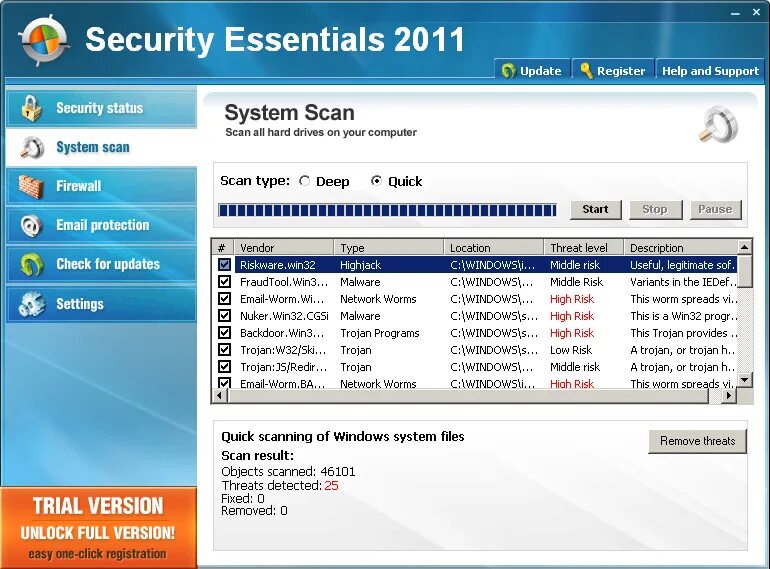Click the scan progress bar

point(387,210)
